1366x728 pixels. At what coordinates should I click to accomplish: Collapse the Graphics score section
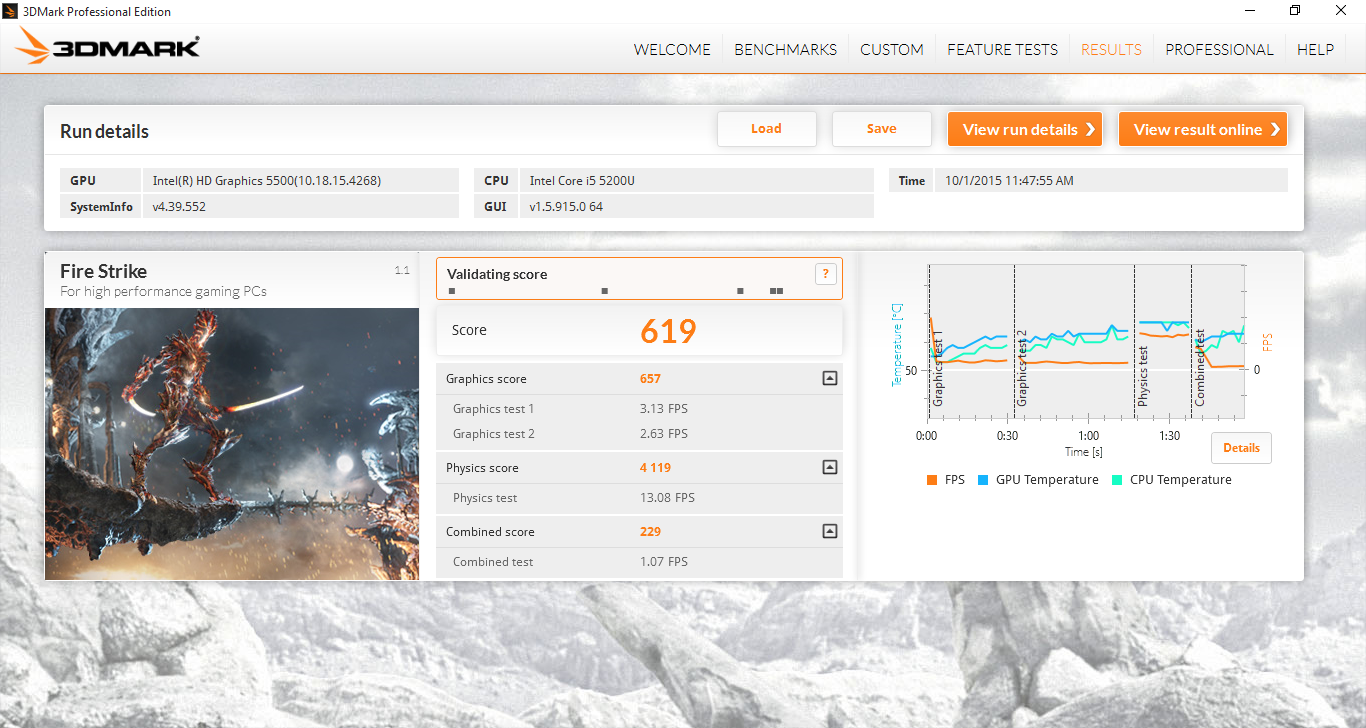coord(829,379)
